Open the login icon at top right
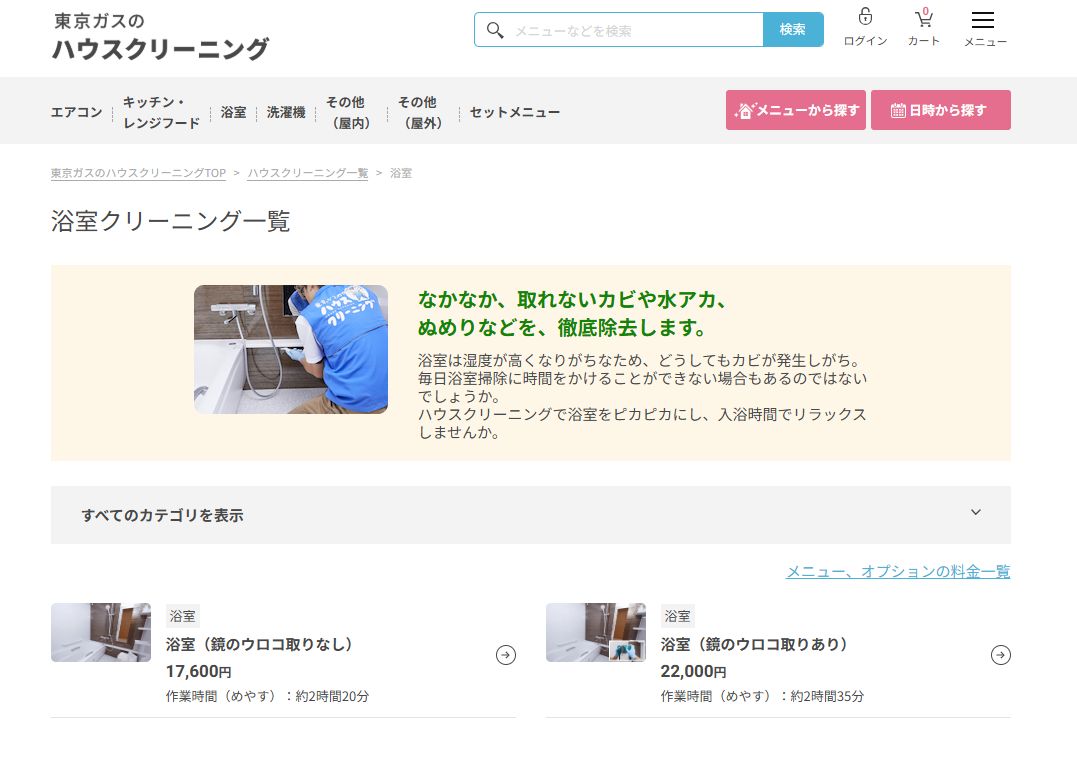The height and width of the screenshot is (757, 1077). [x=863, y=19]
